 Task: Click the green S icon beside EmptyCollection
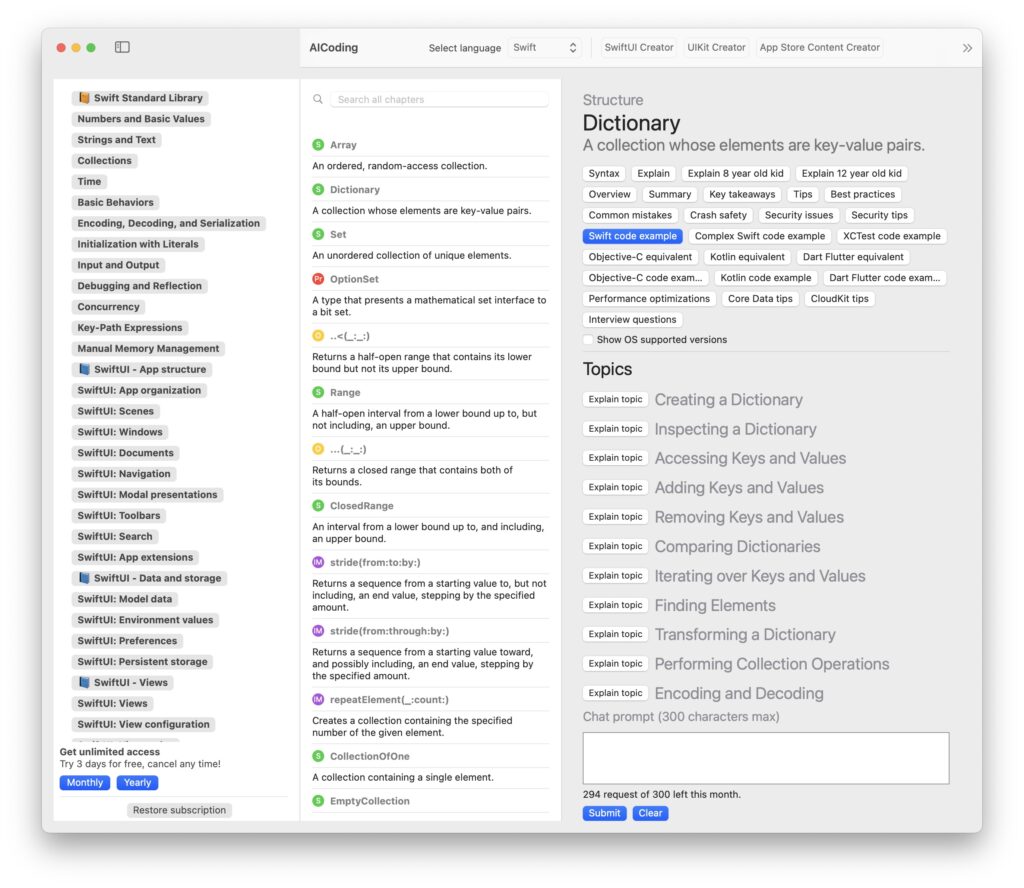(318, 801)
